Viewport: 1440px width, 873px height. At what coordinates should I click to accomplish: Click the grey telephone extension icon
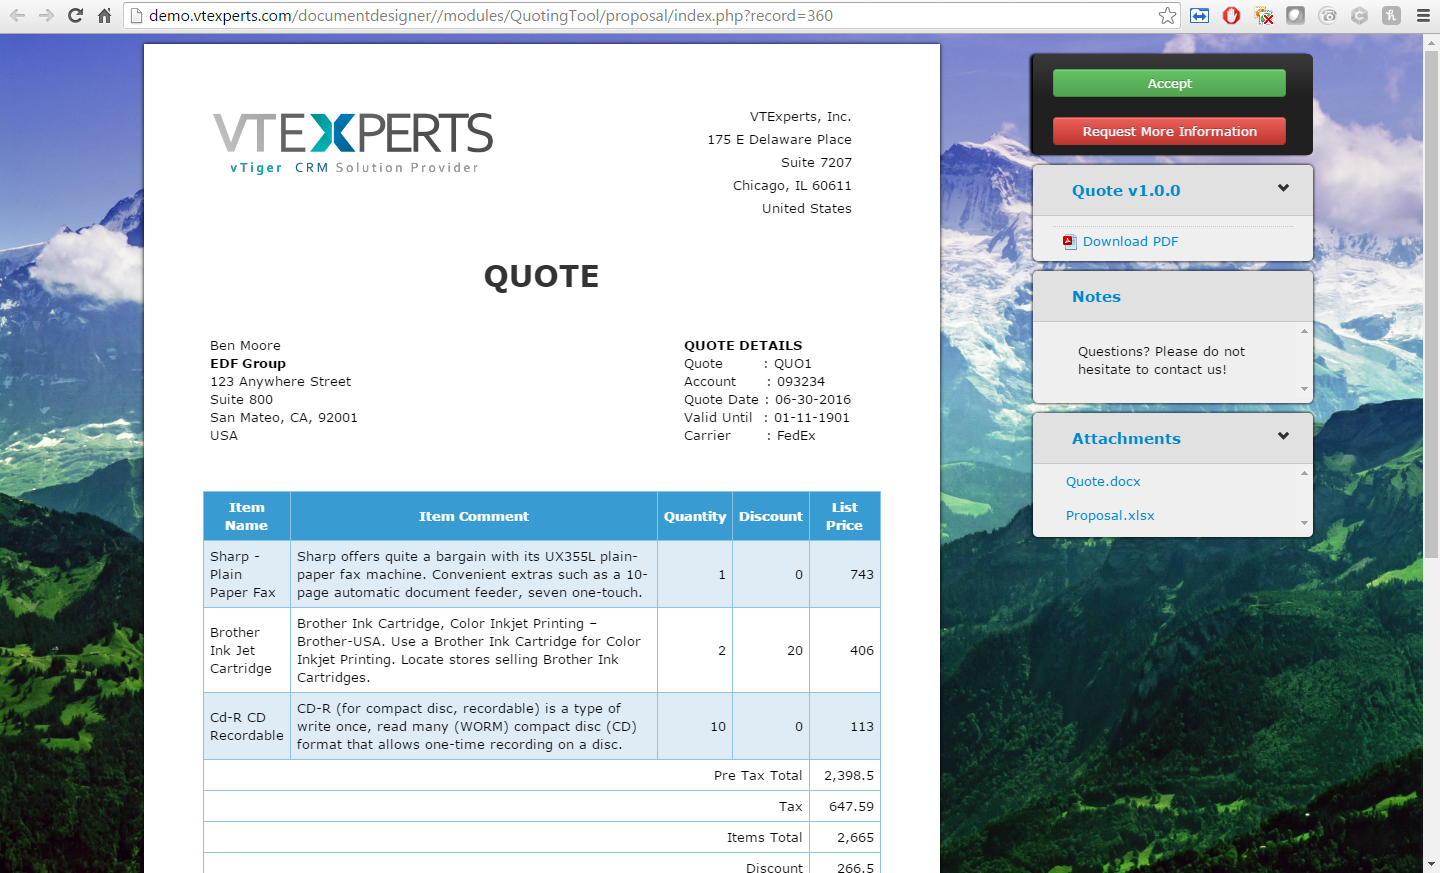(x=1327, y=15)
